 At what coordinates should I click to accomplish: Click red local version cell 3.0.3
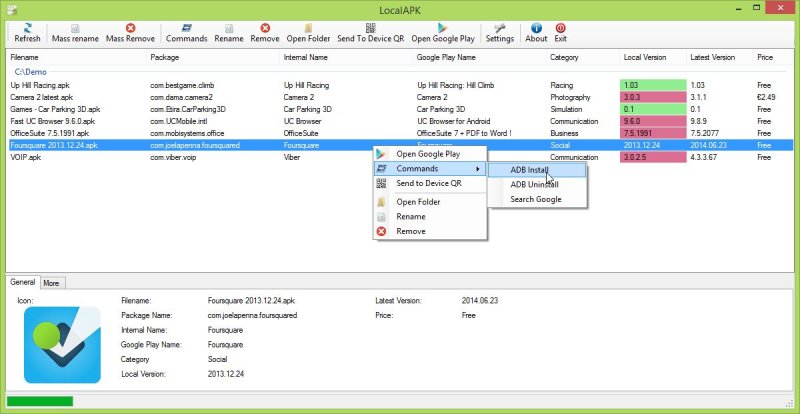[653, 97]
